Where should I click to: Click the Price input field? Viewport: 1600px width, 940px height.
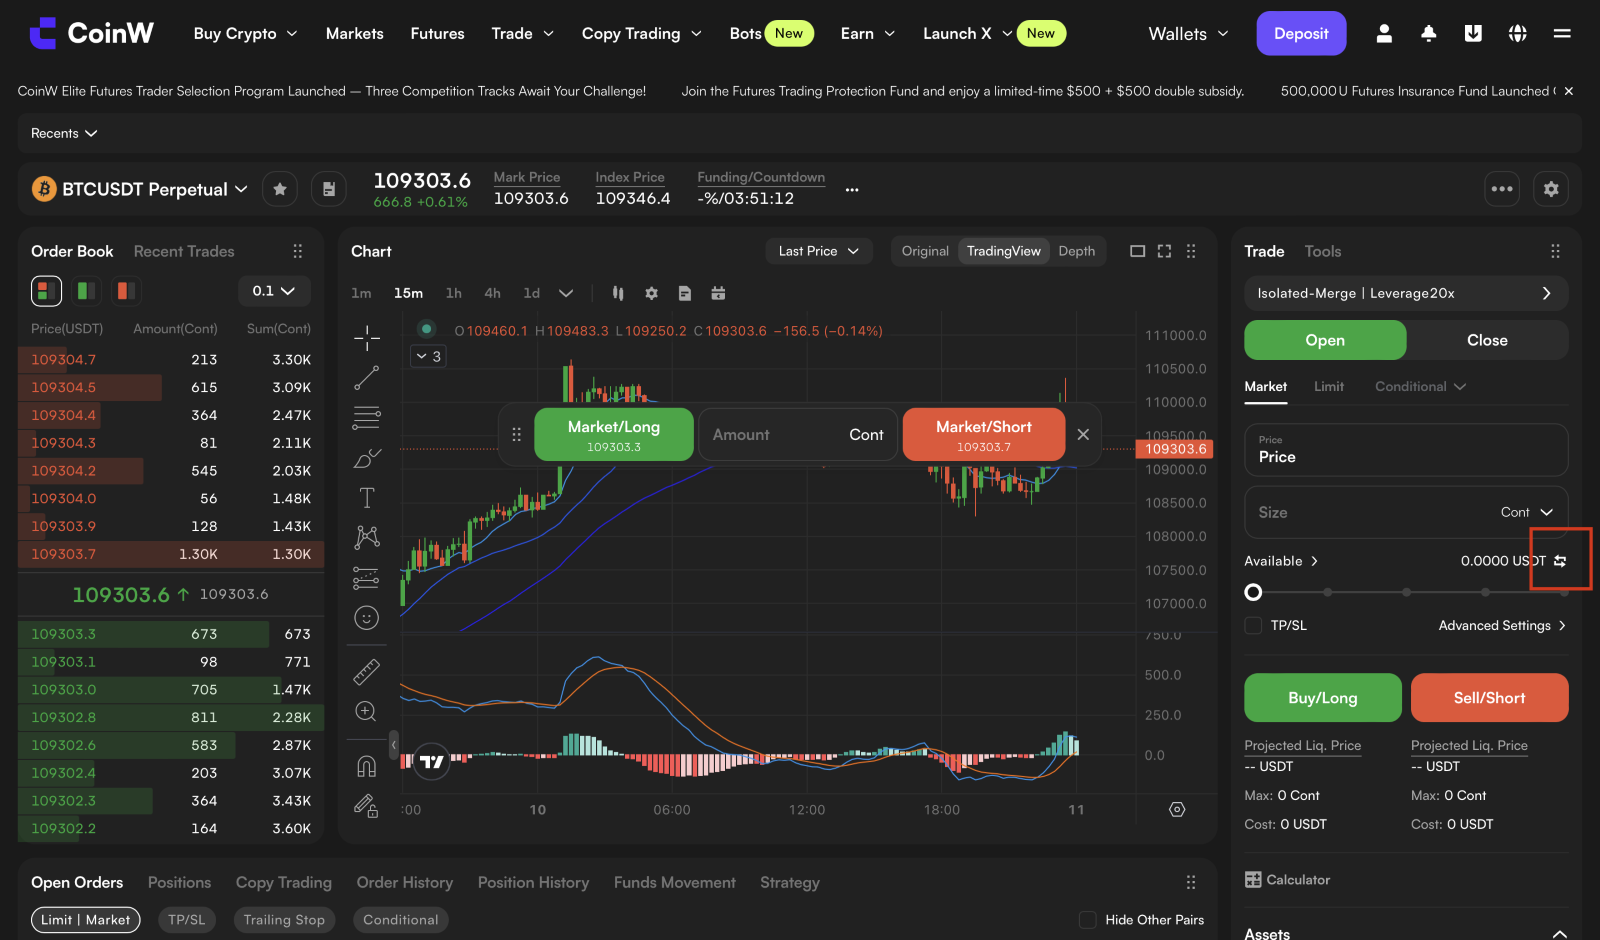tap(1406, 450)
